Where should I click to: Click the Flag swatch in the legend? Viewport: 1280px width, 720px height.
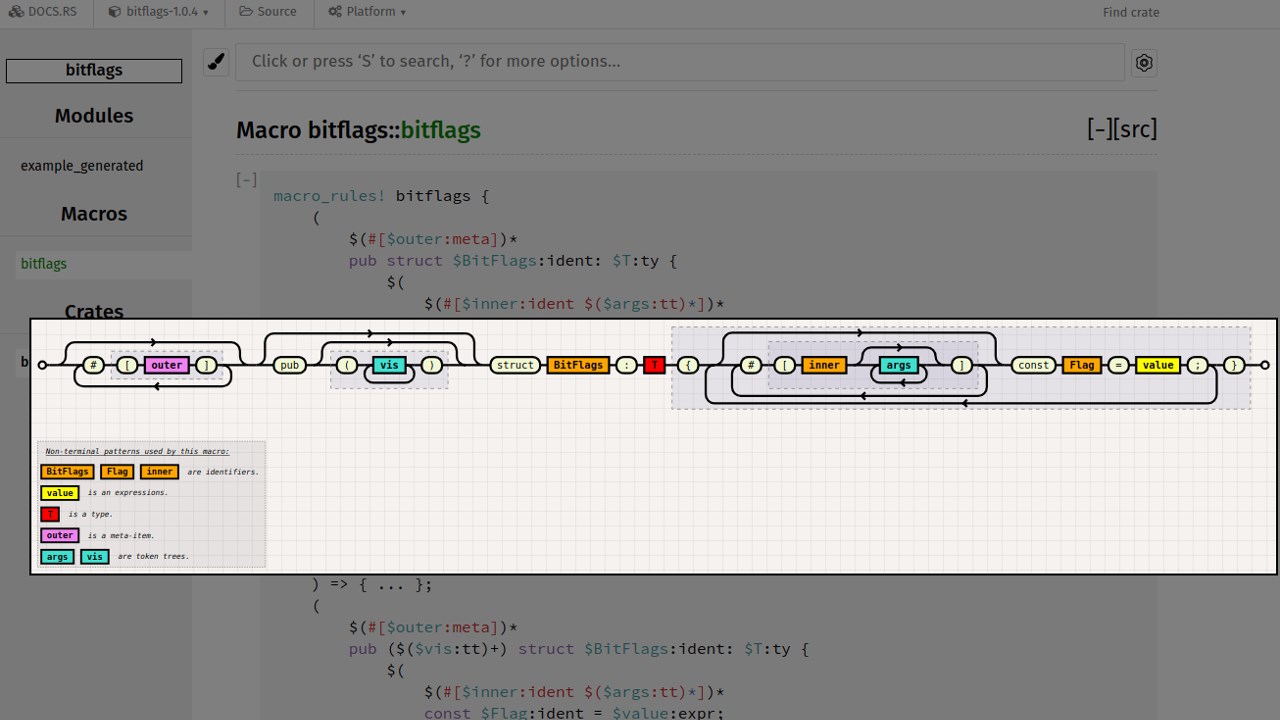(117, 472)
